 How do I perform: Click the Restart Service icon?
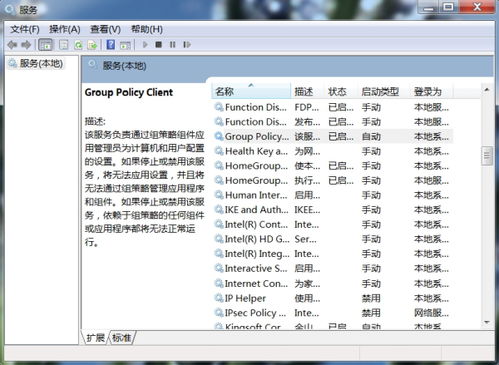pos(187,44)
